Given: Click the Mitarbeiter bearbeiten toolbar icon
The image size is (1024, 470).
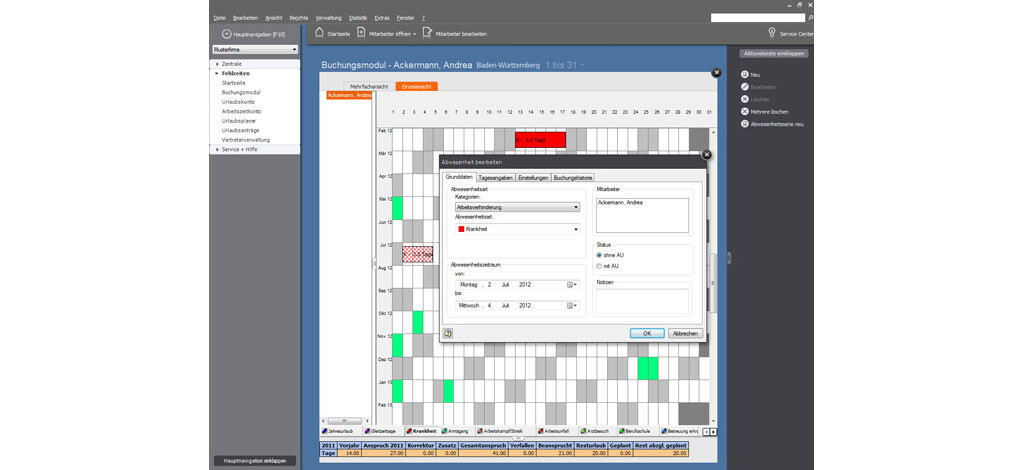Looking at the screenshot, I should point(427,33).
